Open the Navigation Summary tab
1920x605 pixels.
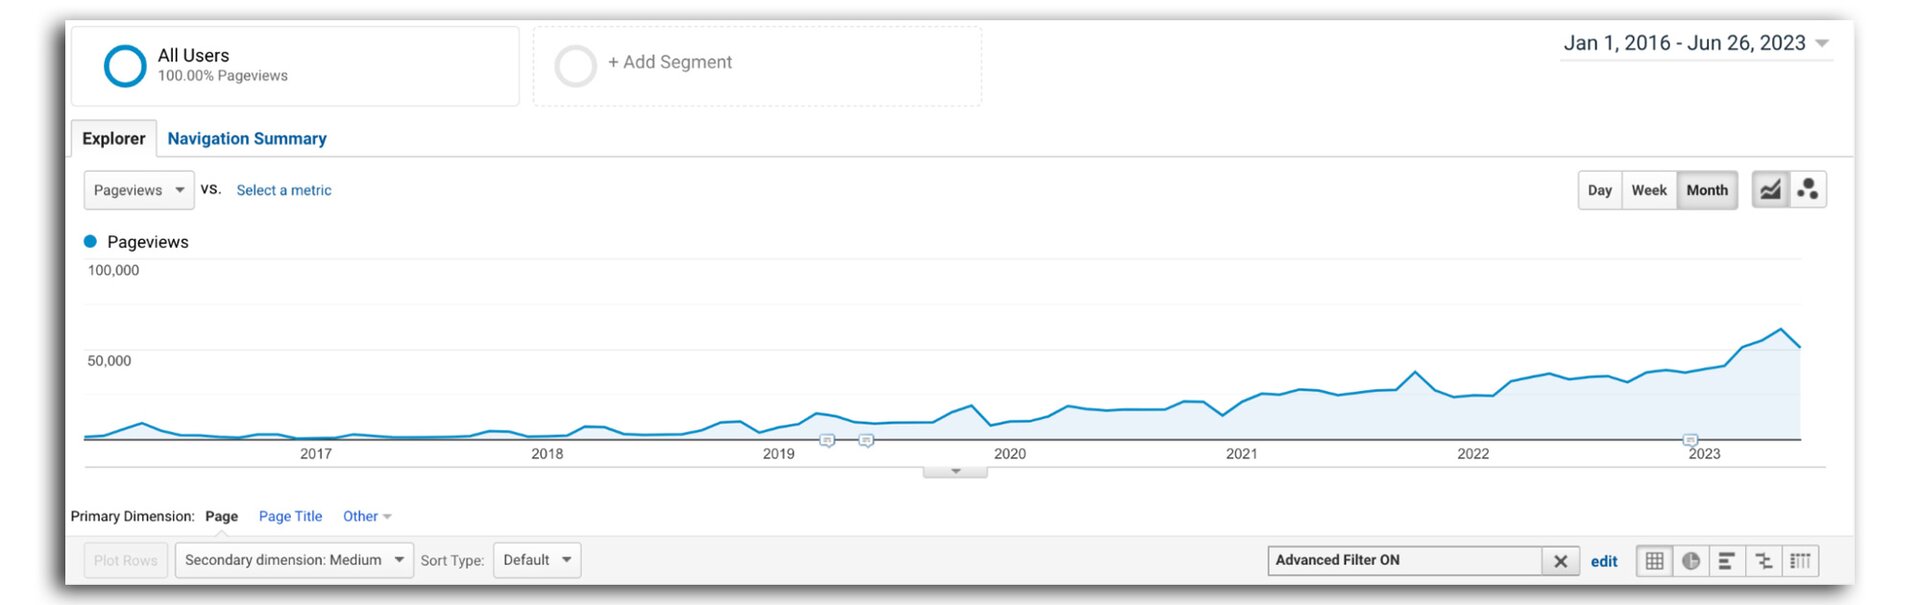coord(247,138)
